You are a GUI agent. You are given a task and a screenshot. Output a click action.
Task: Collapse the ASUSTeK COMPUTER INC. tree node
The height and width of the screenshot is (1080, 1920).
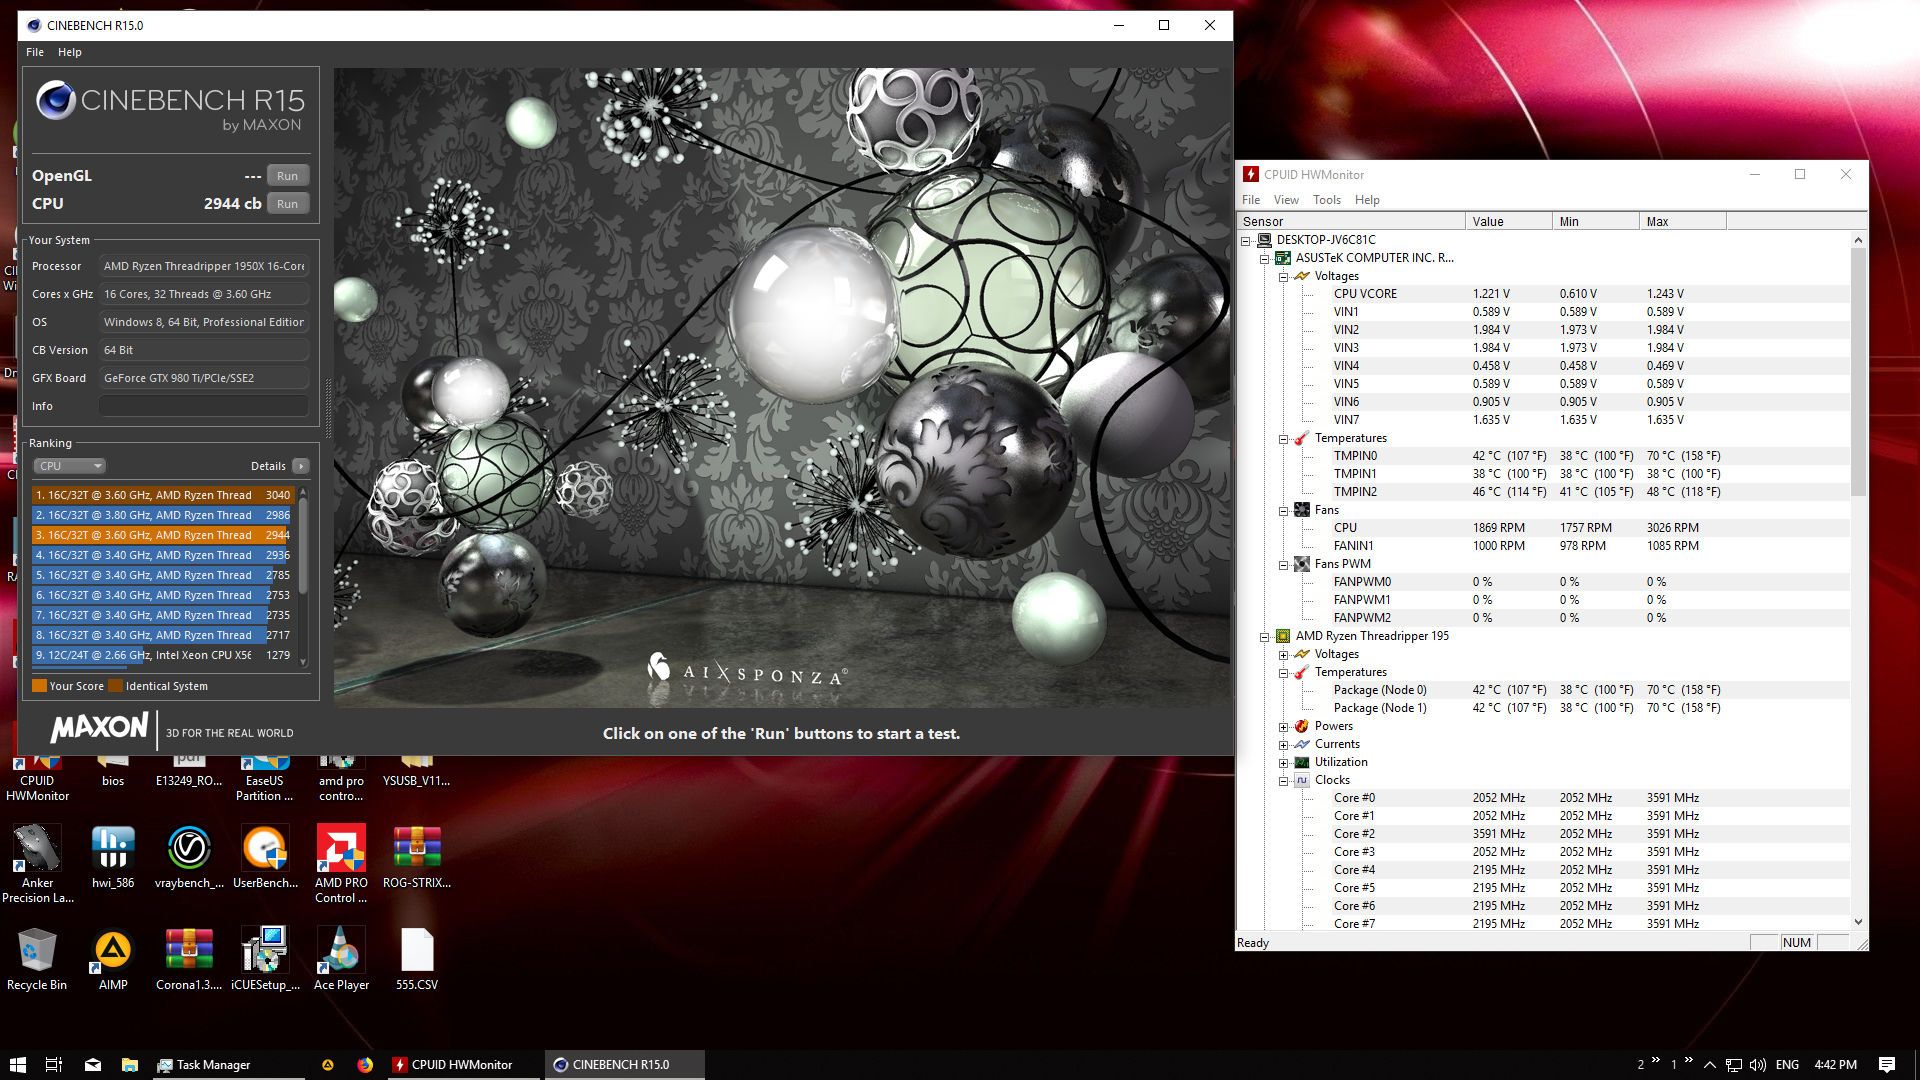pos(1265,258)
